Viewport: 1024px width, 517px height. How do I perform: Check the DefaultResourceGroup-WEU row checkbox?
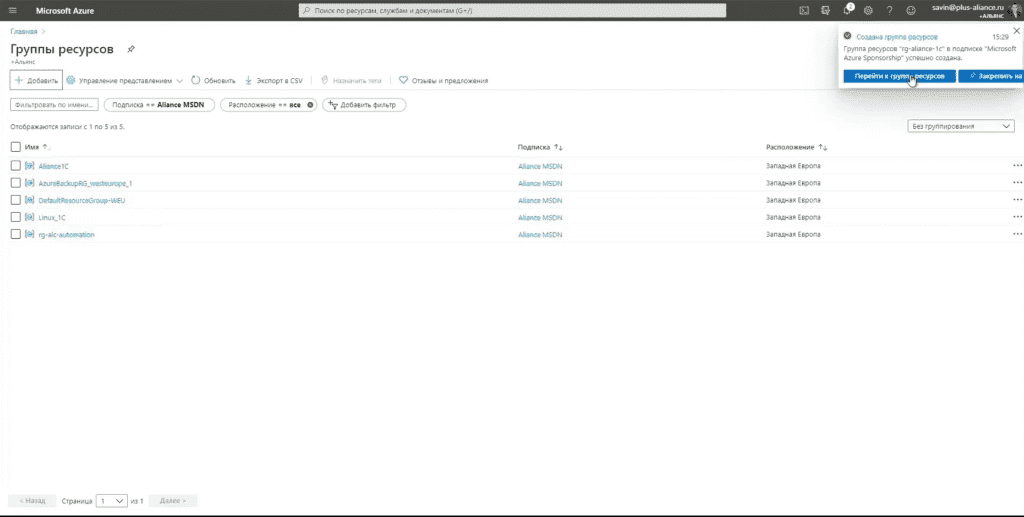click(x=16, y=200)
